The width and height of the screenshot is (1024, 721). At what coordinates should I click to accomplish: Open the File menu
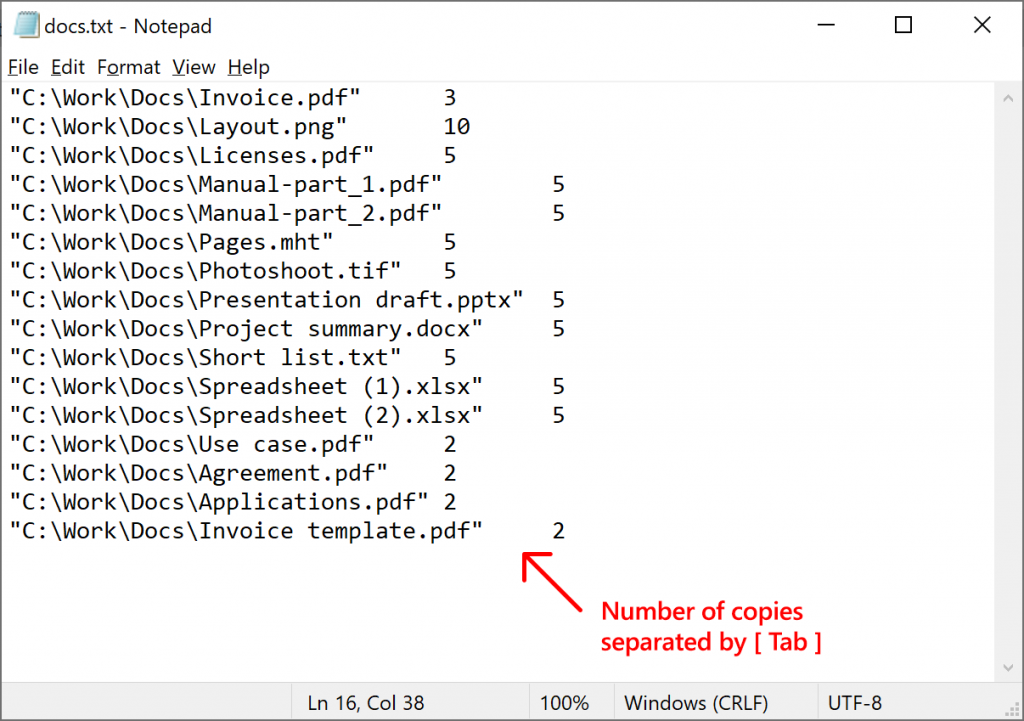[22, 67]
